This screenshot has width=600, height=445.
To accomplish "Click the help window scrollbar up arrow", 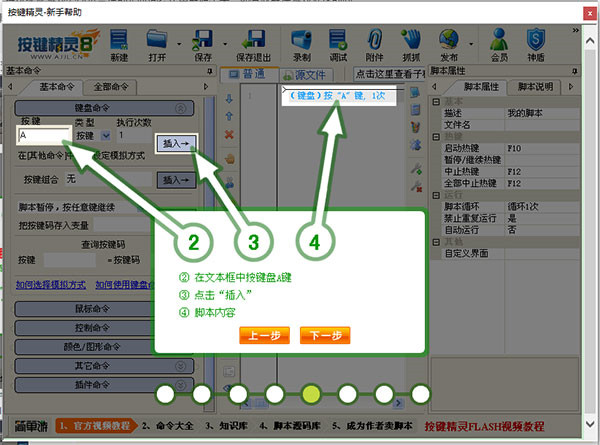I will pos(590,41).
